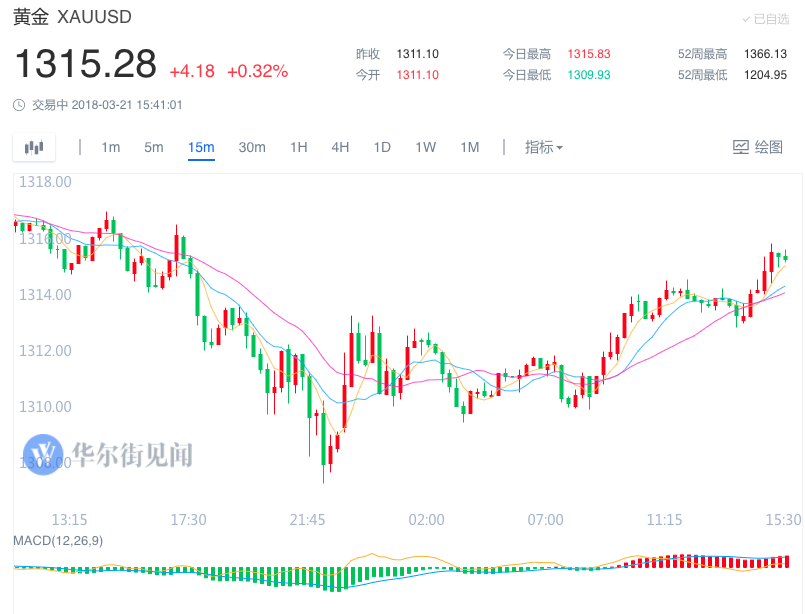This screenshot has height=614, width=805.
Task: Click the 华尔街见闻 watermark logo
Action: pyautogui.click(x=44, y=454)
